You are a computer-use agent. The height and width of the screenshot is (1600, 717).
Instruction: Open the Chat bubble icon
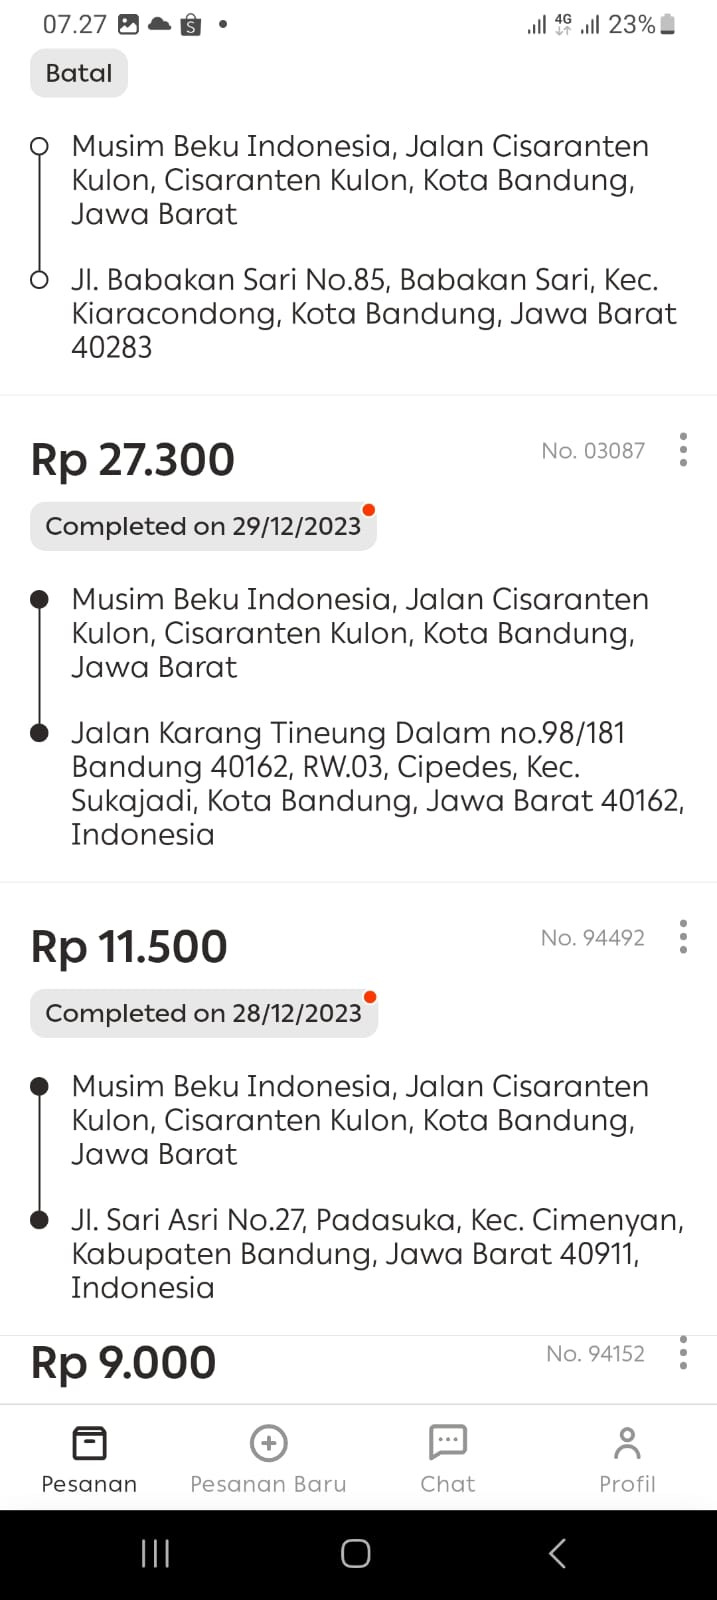pyautogui.click(x=447, y=1443)
